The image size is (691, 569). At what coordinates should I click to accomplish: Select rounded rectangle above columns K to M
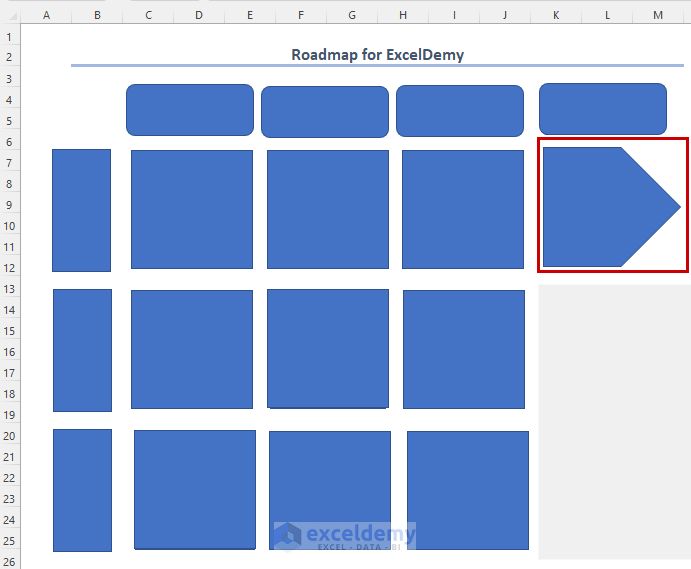coord(603,109)
